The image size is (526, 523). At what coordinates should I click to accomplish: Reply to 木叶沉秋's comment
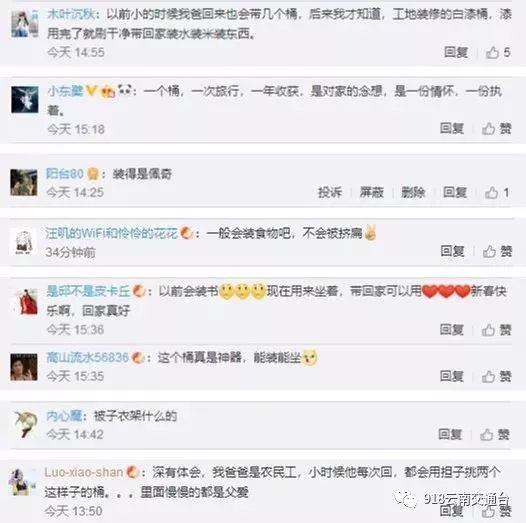click(x=456, y=52)
